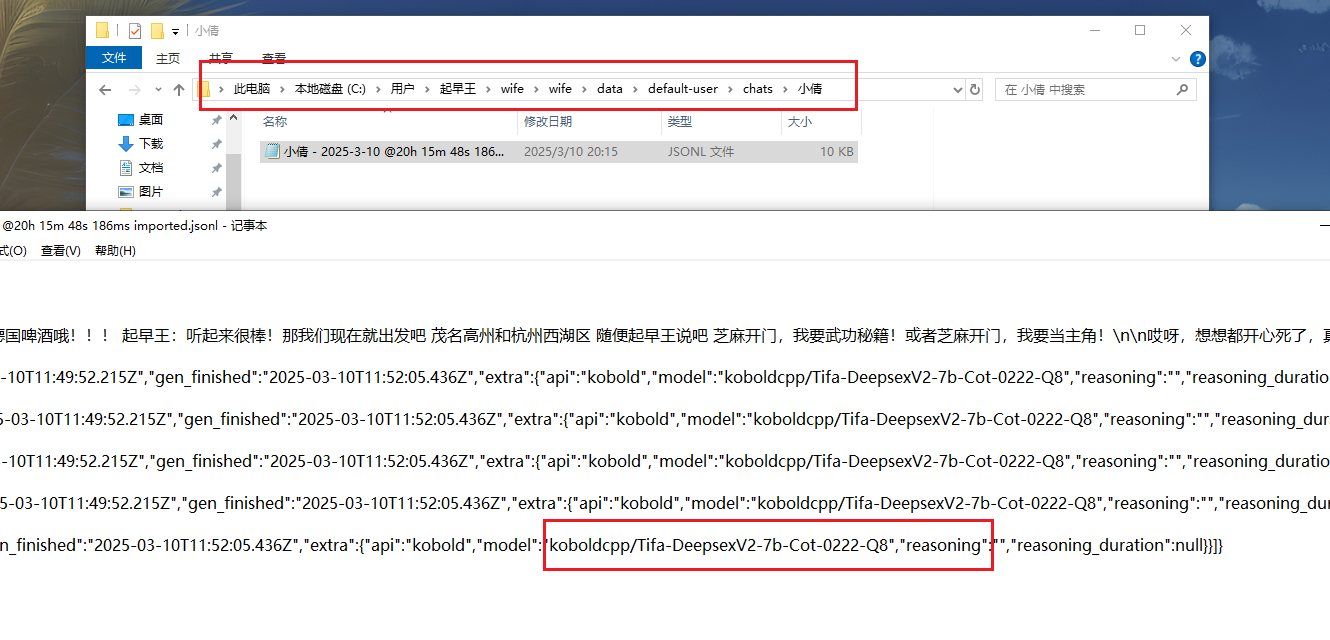Jump to default-user folder in the breadcrumb
This screenshot has height=640, width=1330.
coord(683,89)
